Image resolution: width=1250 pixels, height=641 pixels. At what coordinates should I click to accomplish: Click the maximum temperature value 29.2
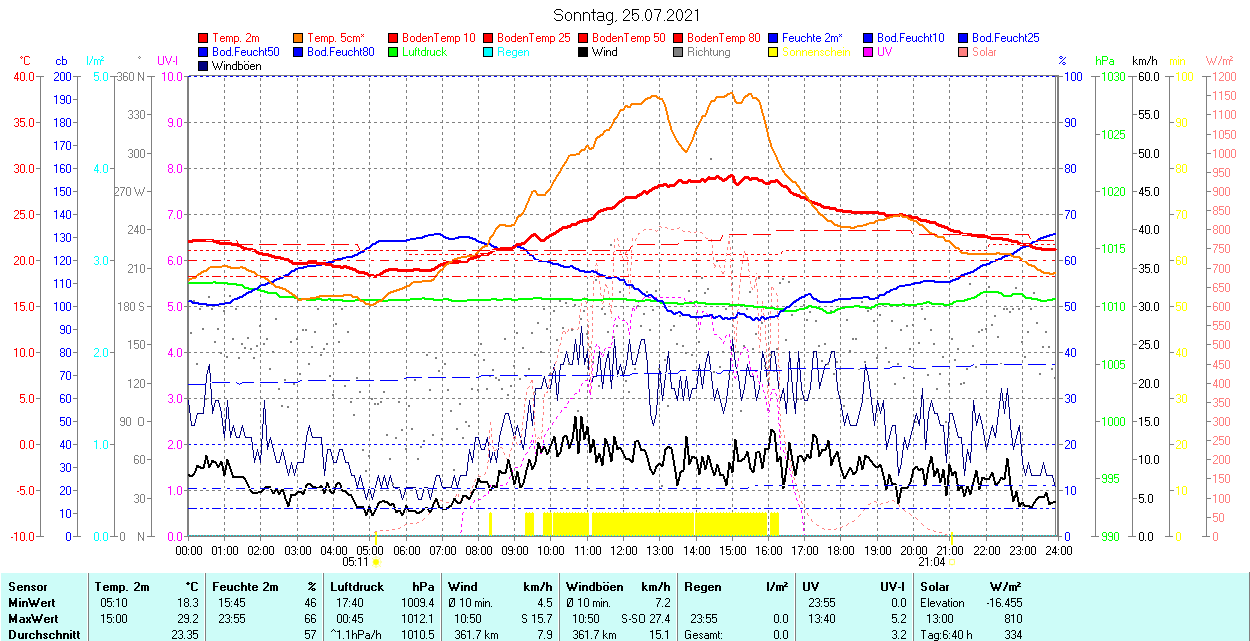[x=188, y=619]
